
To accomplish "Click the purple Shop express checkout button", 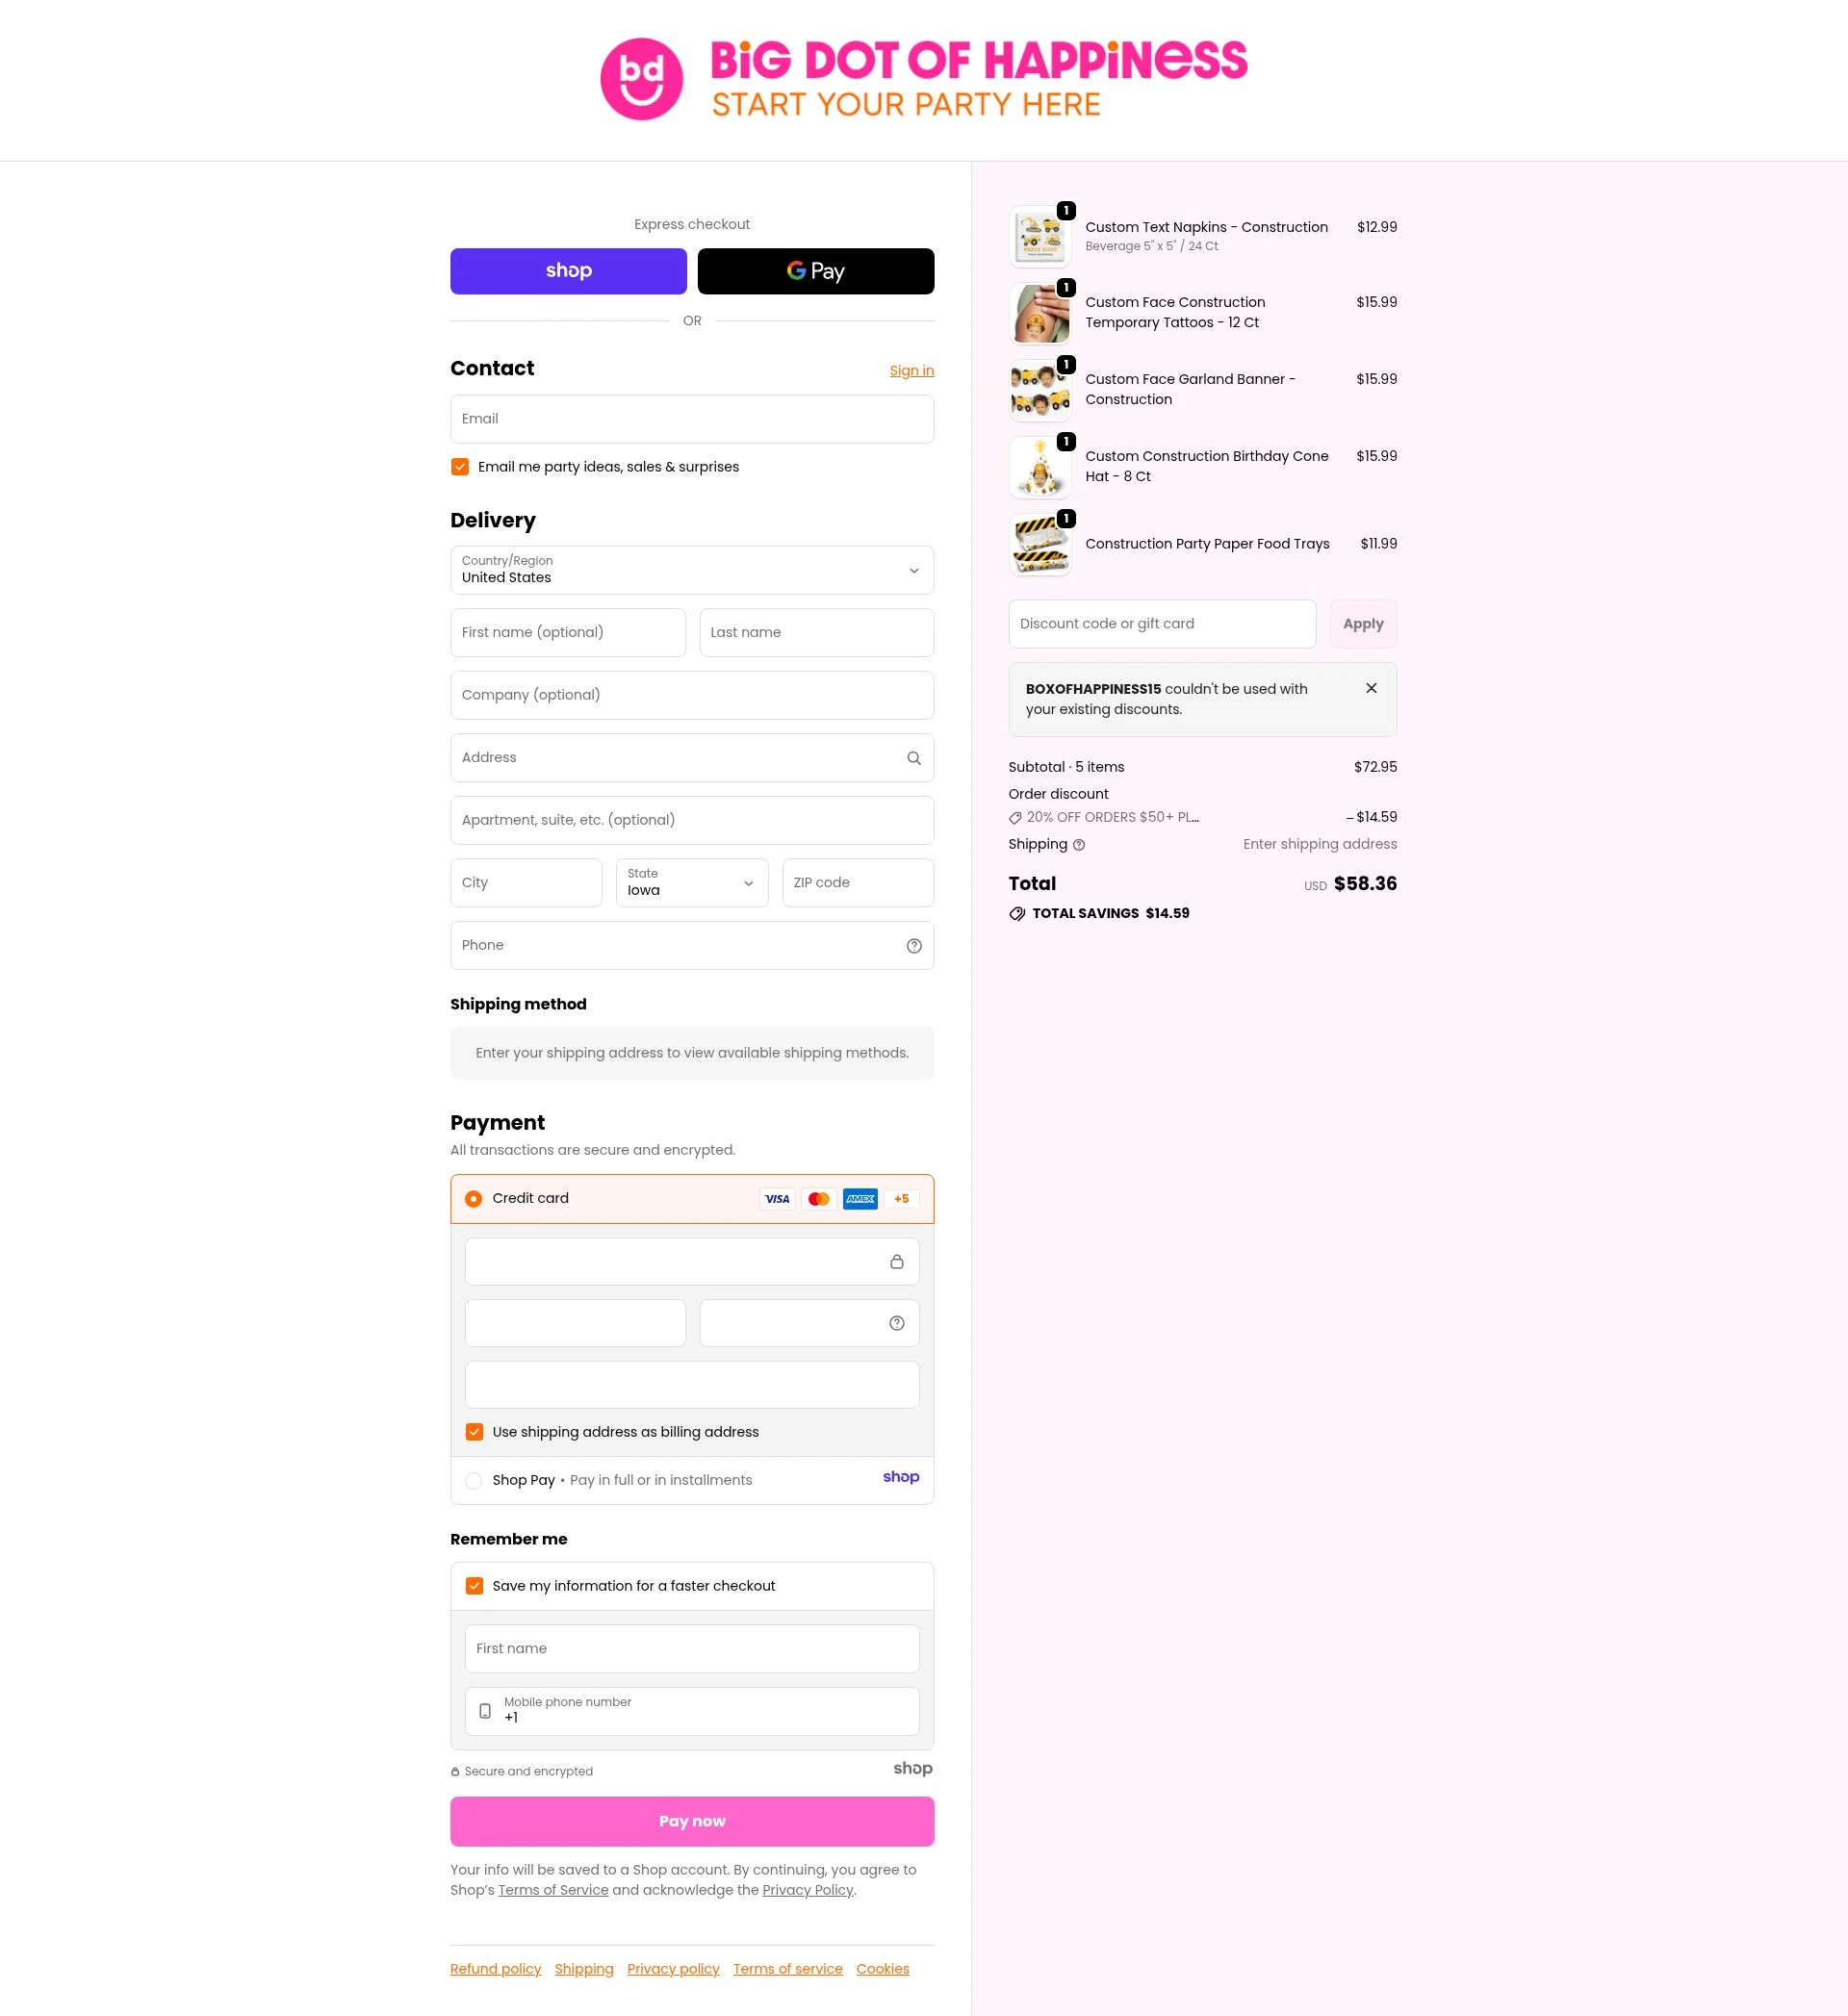I will 568,271.
